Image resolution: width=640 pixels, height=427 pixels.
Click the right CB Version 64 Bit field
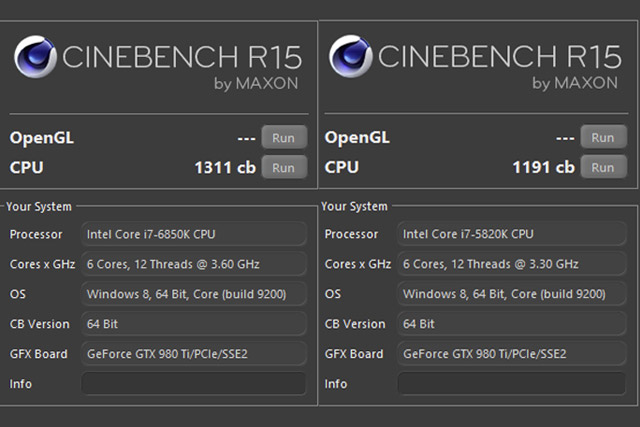510,324
